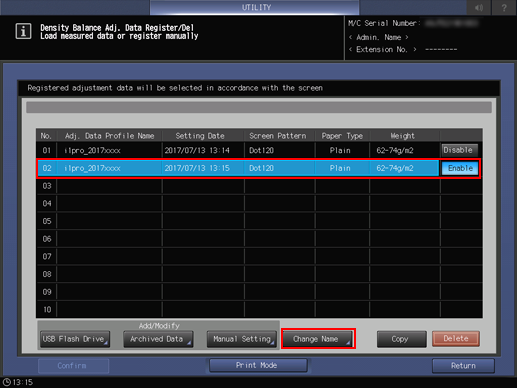This screenshot has height=388, width=517.
Task: Click the clock icon in status bar
Action: click(x=7, y=382)
